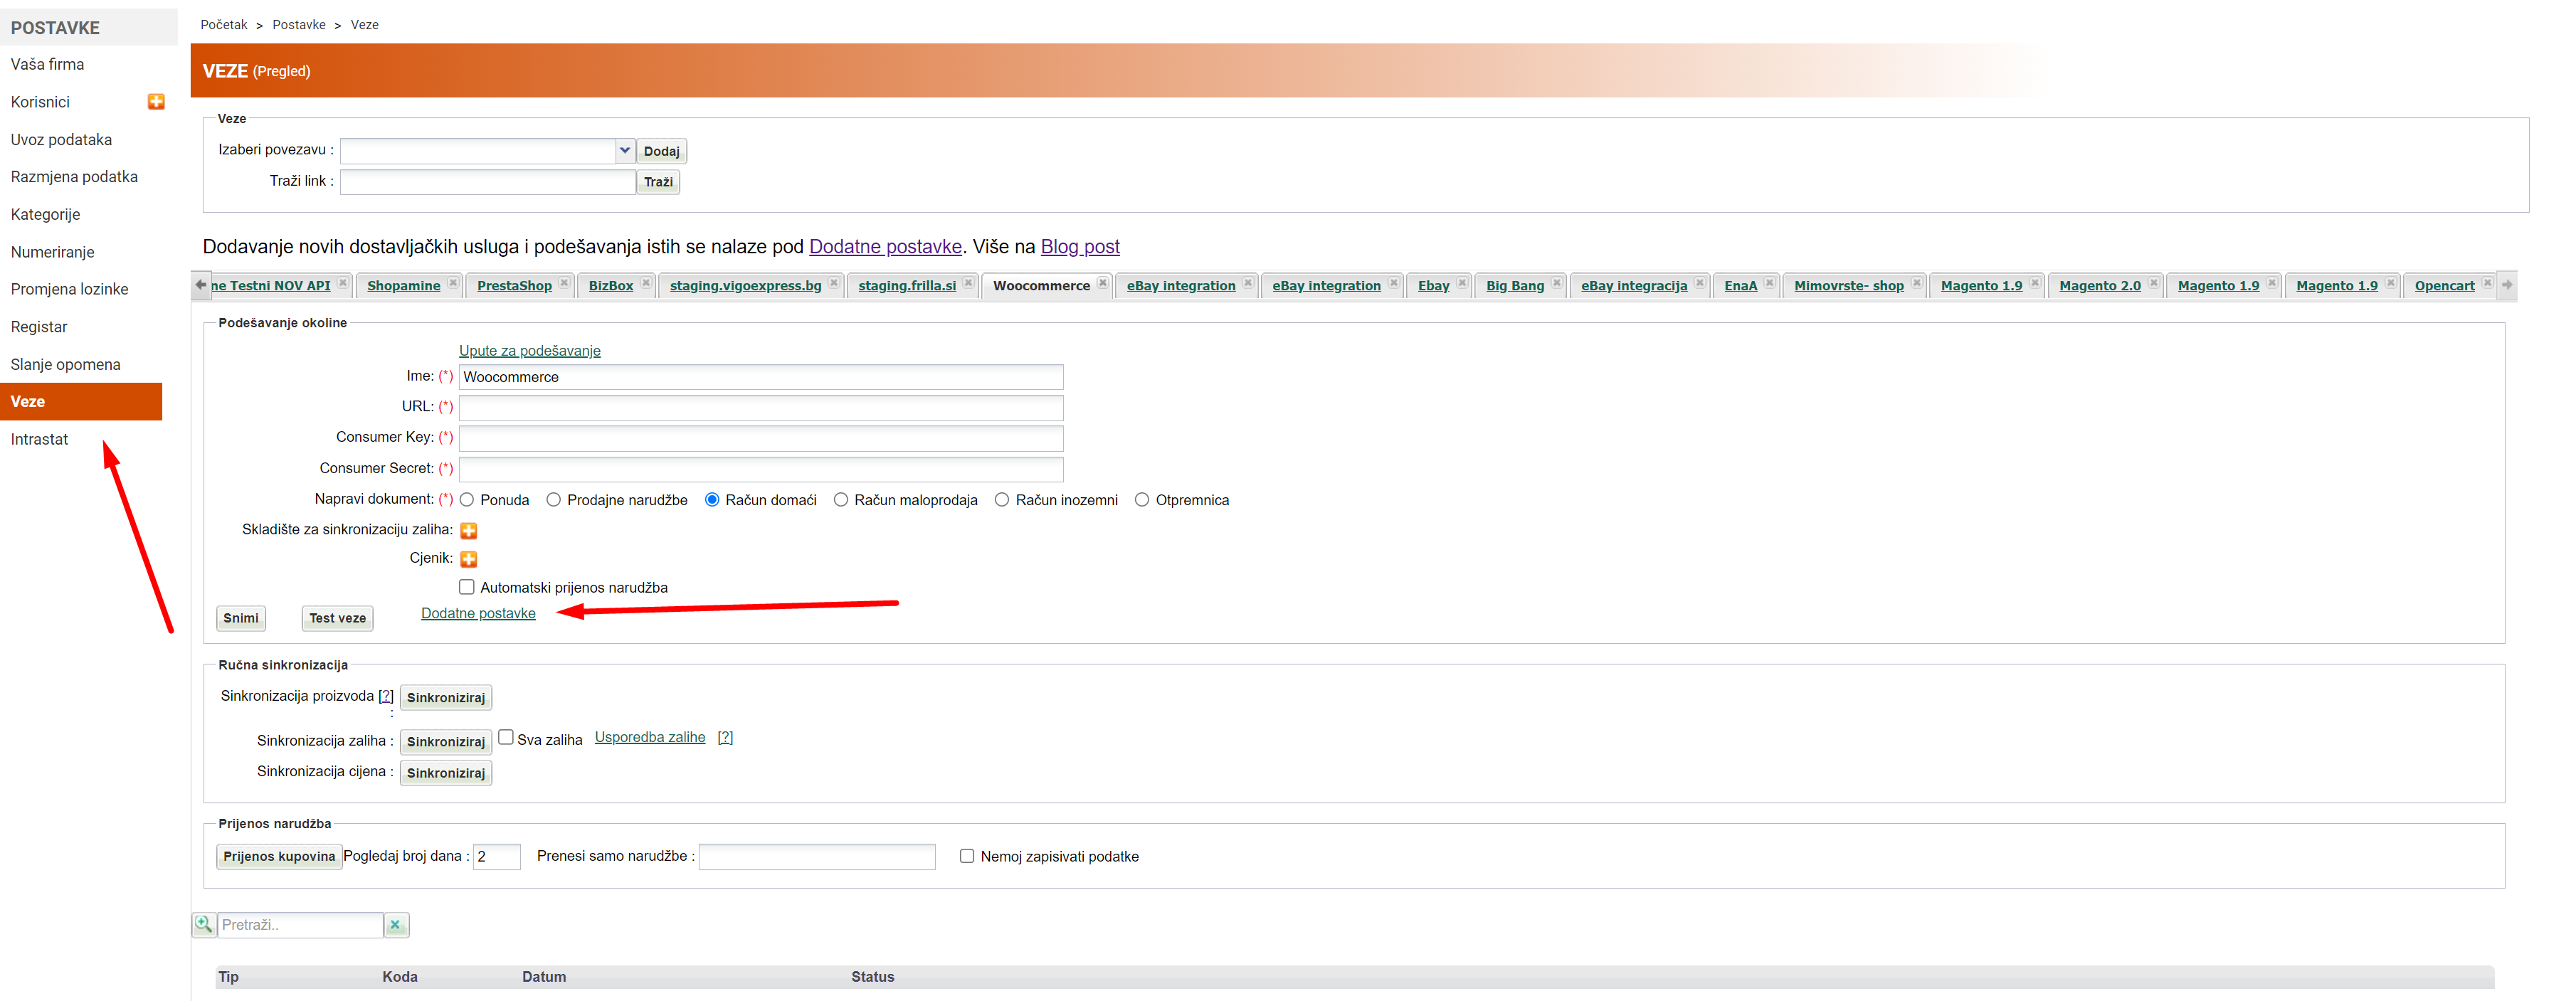Click the Cjenik plus icon
This screenshot has height=1001, width=2576.
tap(468, 559)
